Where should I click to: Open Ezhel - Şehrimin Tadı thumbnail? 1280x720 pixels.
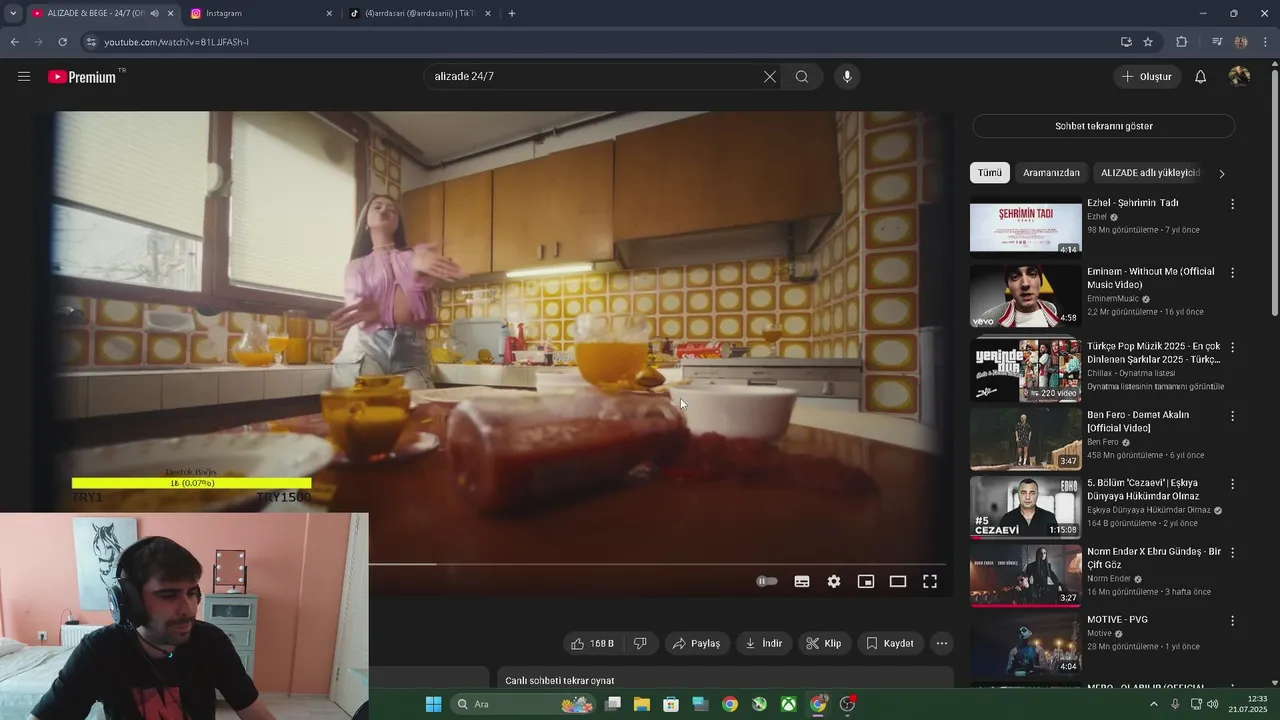(1025, 229)
